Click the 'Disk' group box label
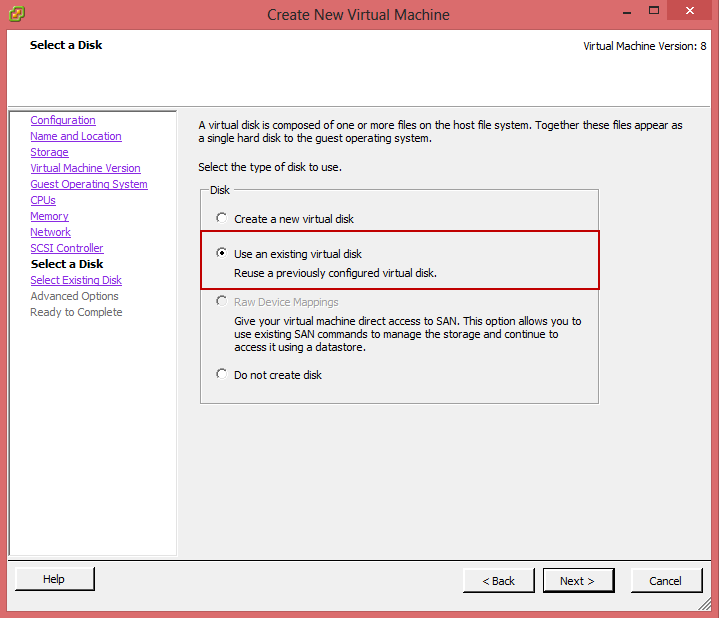This screenshot has height=618, width=719. (x=220, y=190)
